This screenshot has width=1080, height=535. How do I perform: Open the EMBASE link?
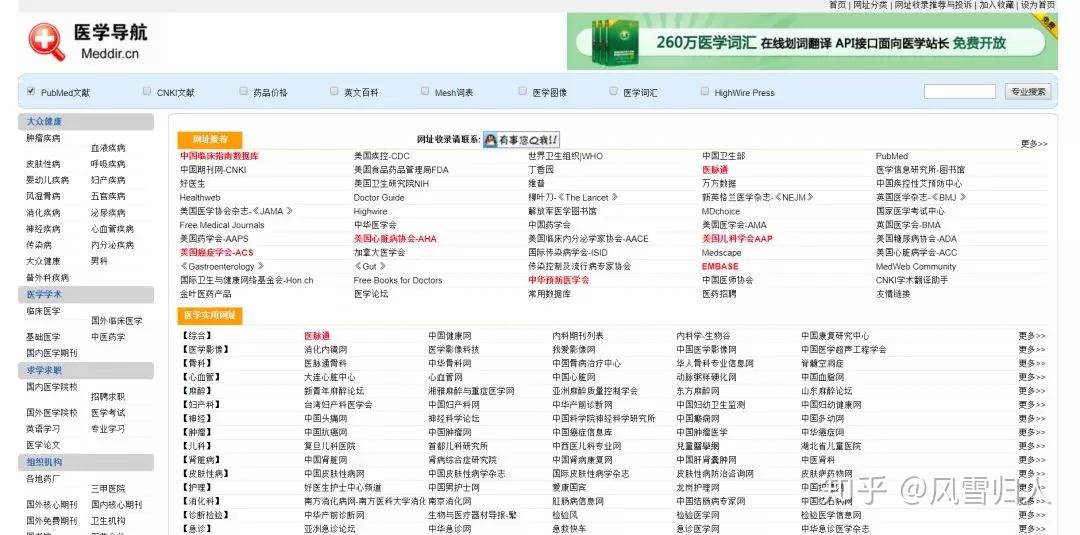(720, 266)
